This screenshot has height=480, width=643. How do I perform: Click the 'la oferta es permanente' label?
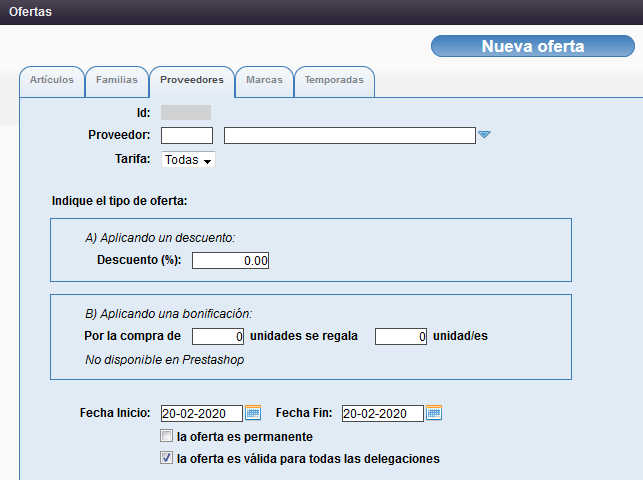[x=244, y=437]
